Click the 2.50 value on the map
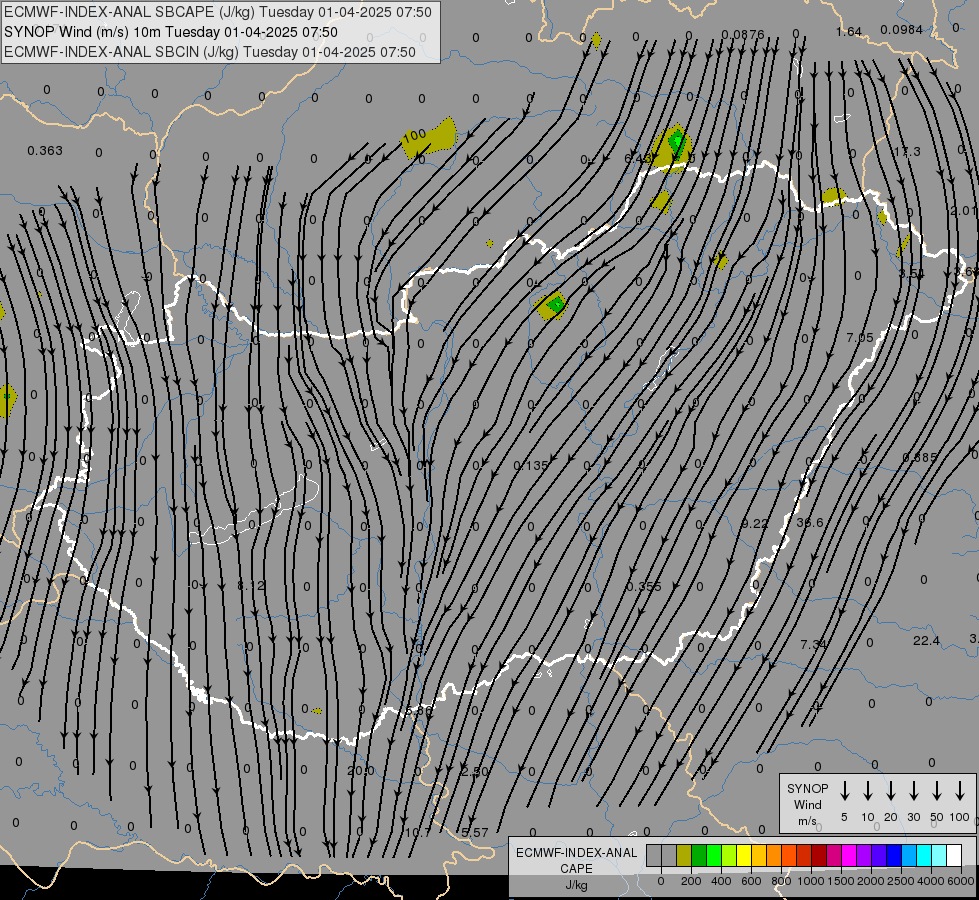 pyautogui.click(x=475, y=771)
